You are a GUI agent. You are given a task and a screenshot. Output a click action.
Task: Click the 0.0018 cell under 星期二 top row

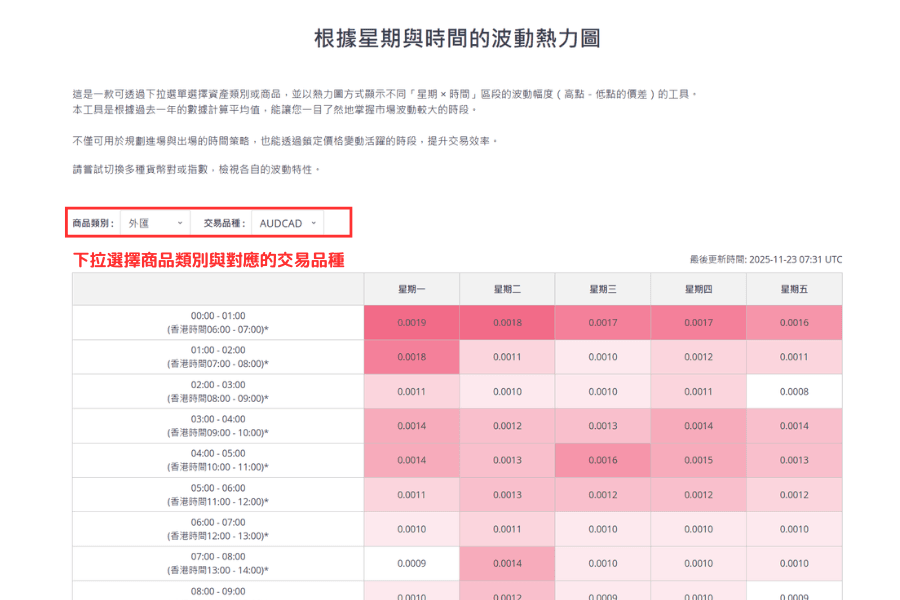[x=507, y=322]
